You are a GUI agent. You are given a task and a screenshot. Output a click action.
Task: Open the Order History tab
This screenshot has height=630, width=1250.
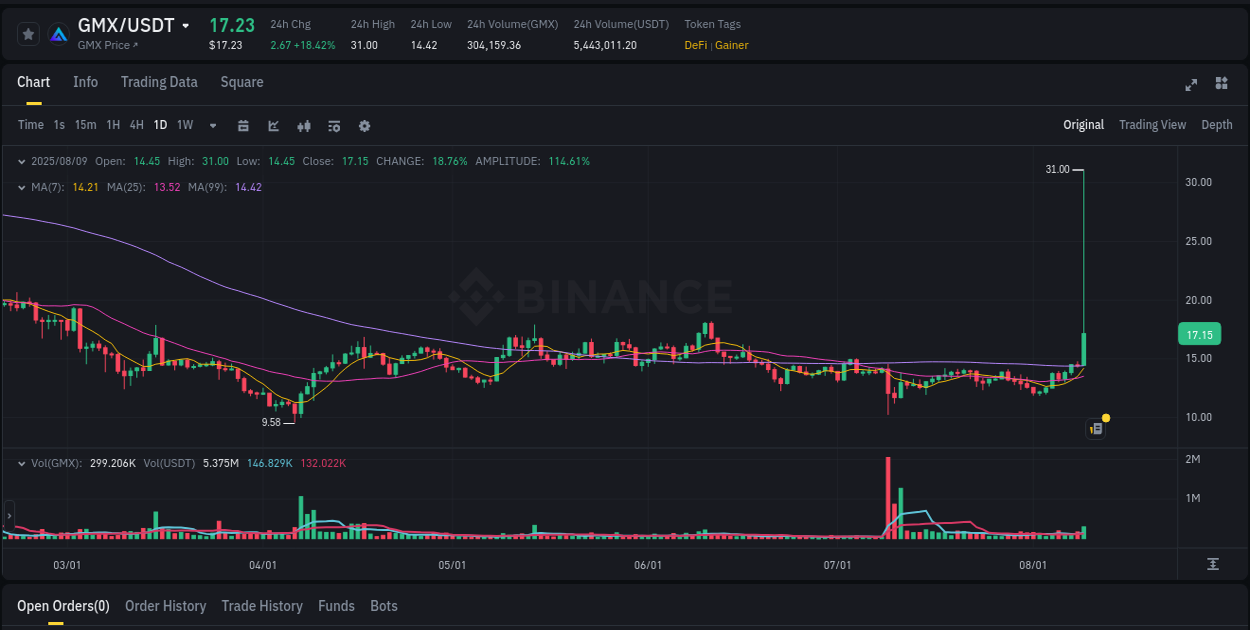pyautogui.click(x=166, y=606)
